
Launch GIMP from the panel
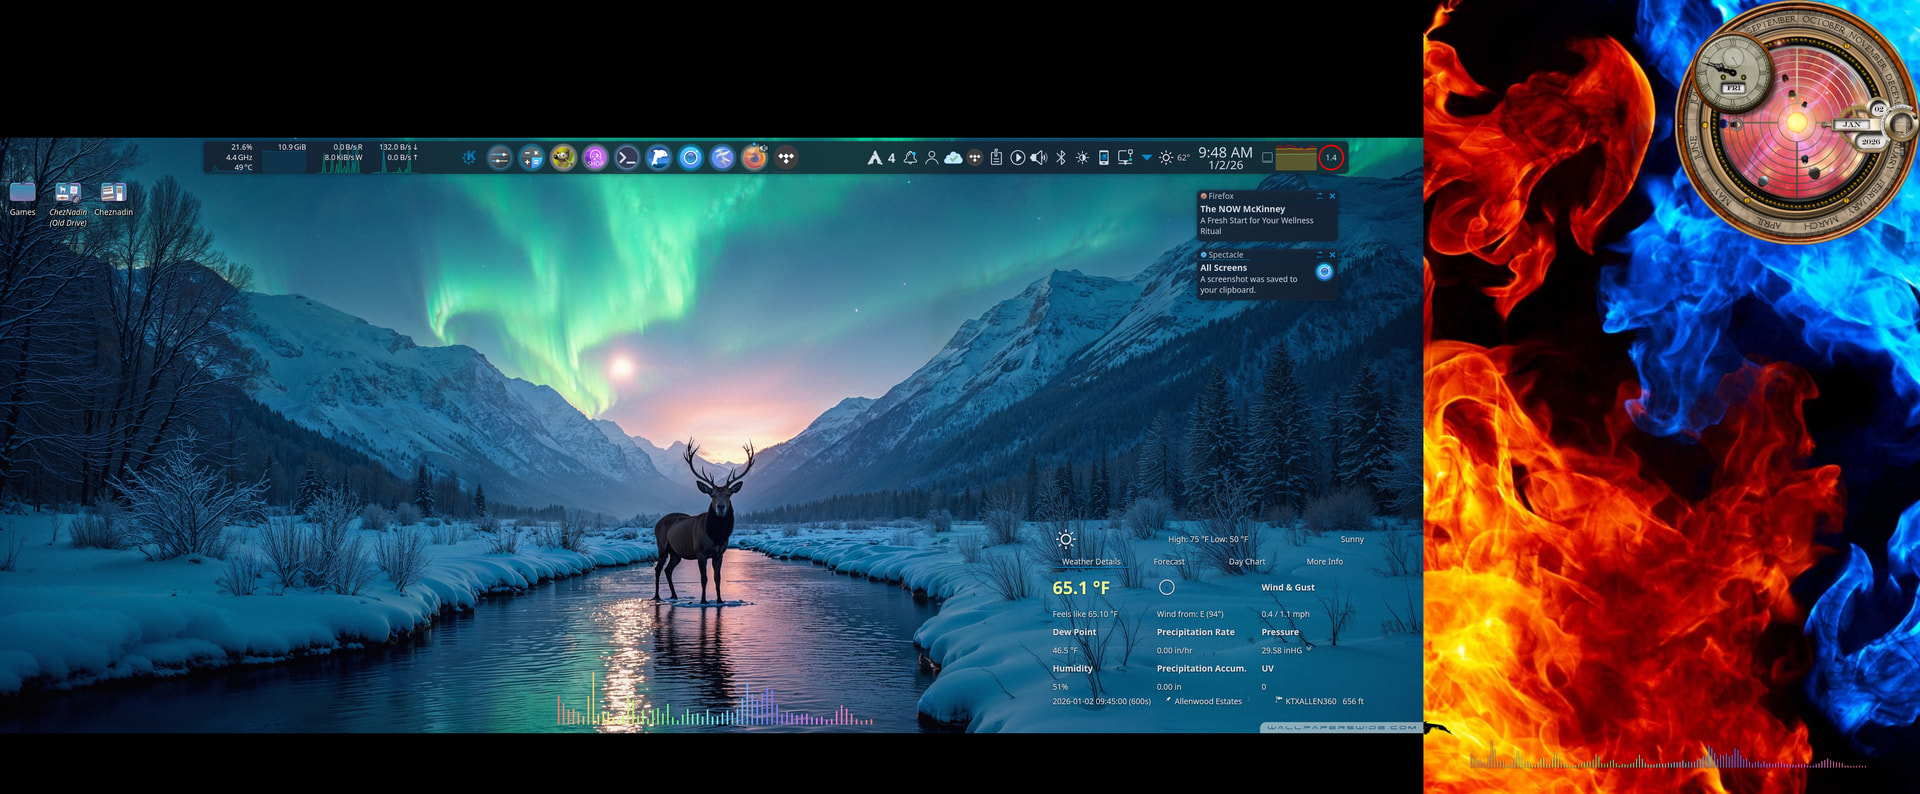[x=563, y=158]
